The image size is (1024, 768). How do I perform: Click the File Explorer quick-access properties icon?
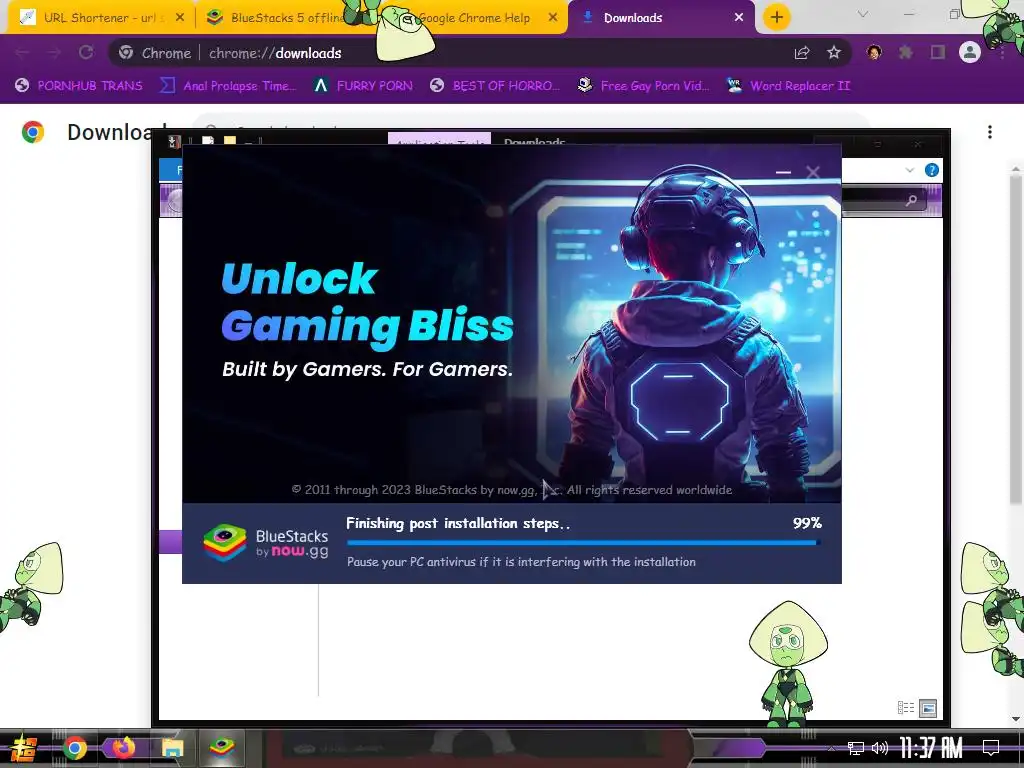coord(208,140)
